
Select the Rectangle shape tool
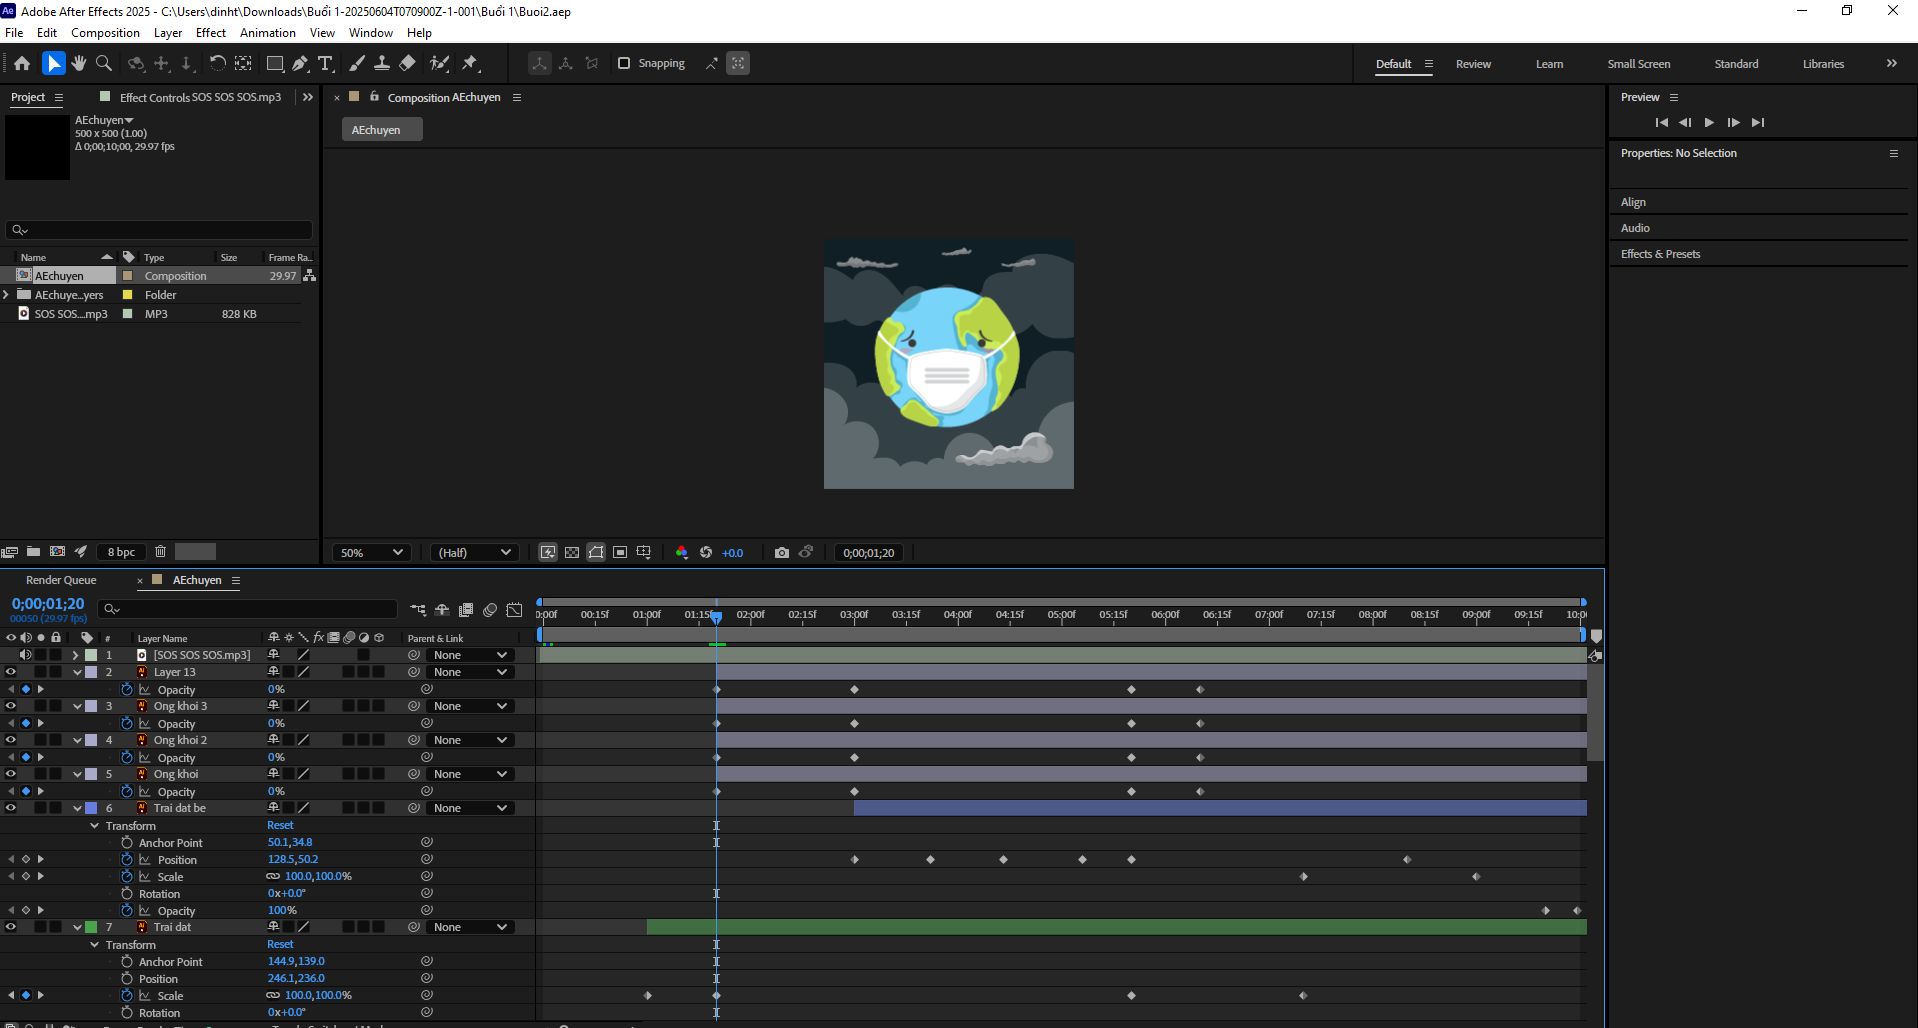[274, 63]
